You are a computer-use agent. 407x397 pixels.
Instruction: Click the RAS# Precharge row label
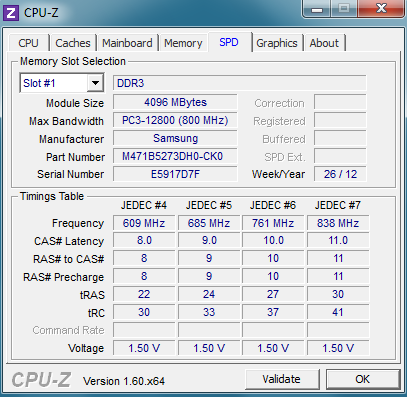[x=63, y=277]
